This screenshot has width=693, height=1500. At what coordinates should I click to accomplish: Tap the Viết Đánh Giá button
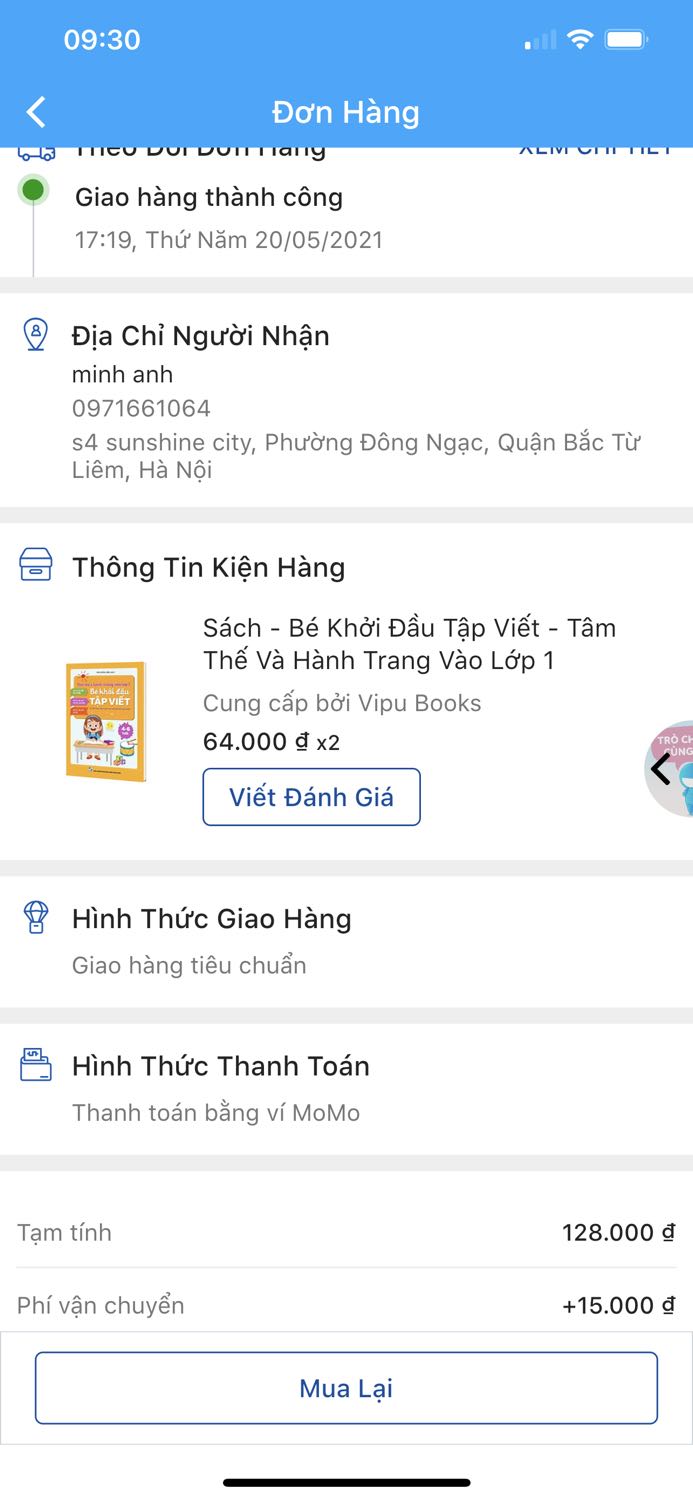(311, 796)
